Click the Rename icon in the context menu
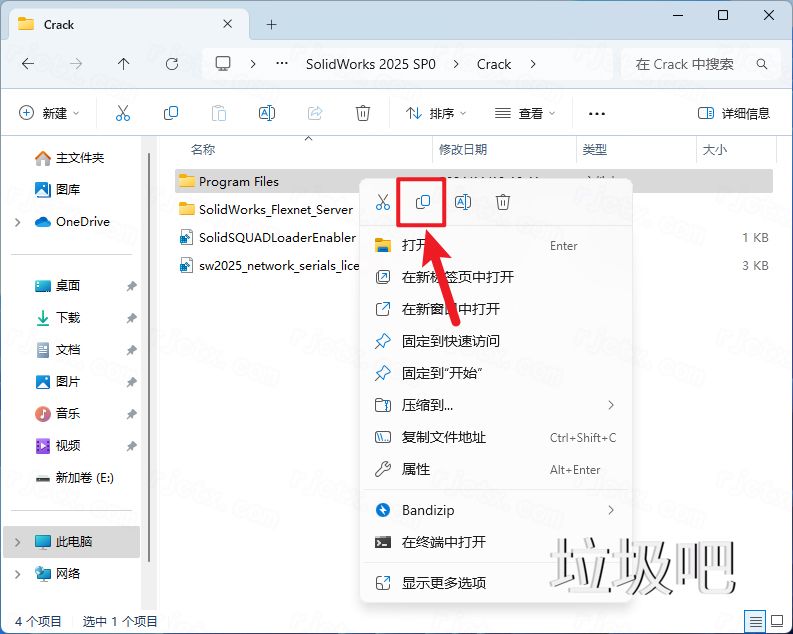Viewport: 793px width, 634px height. tap(463, 202)
